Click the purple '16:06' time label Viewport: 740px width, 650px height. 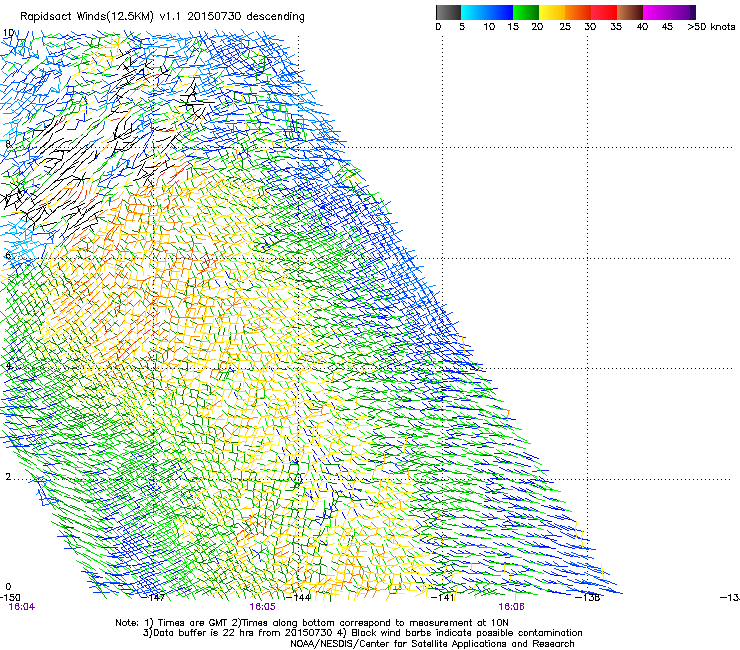point(512,607)
